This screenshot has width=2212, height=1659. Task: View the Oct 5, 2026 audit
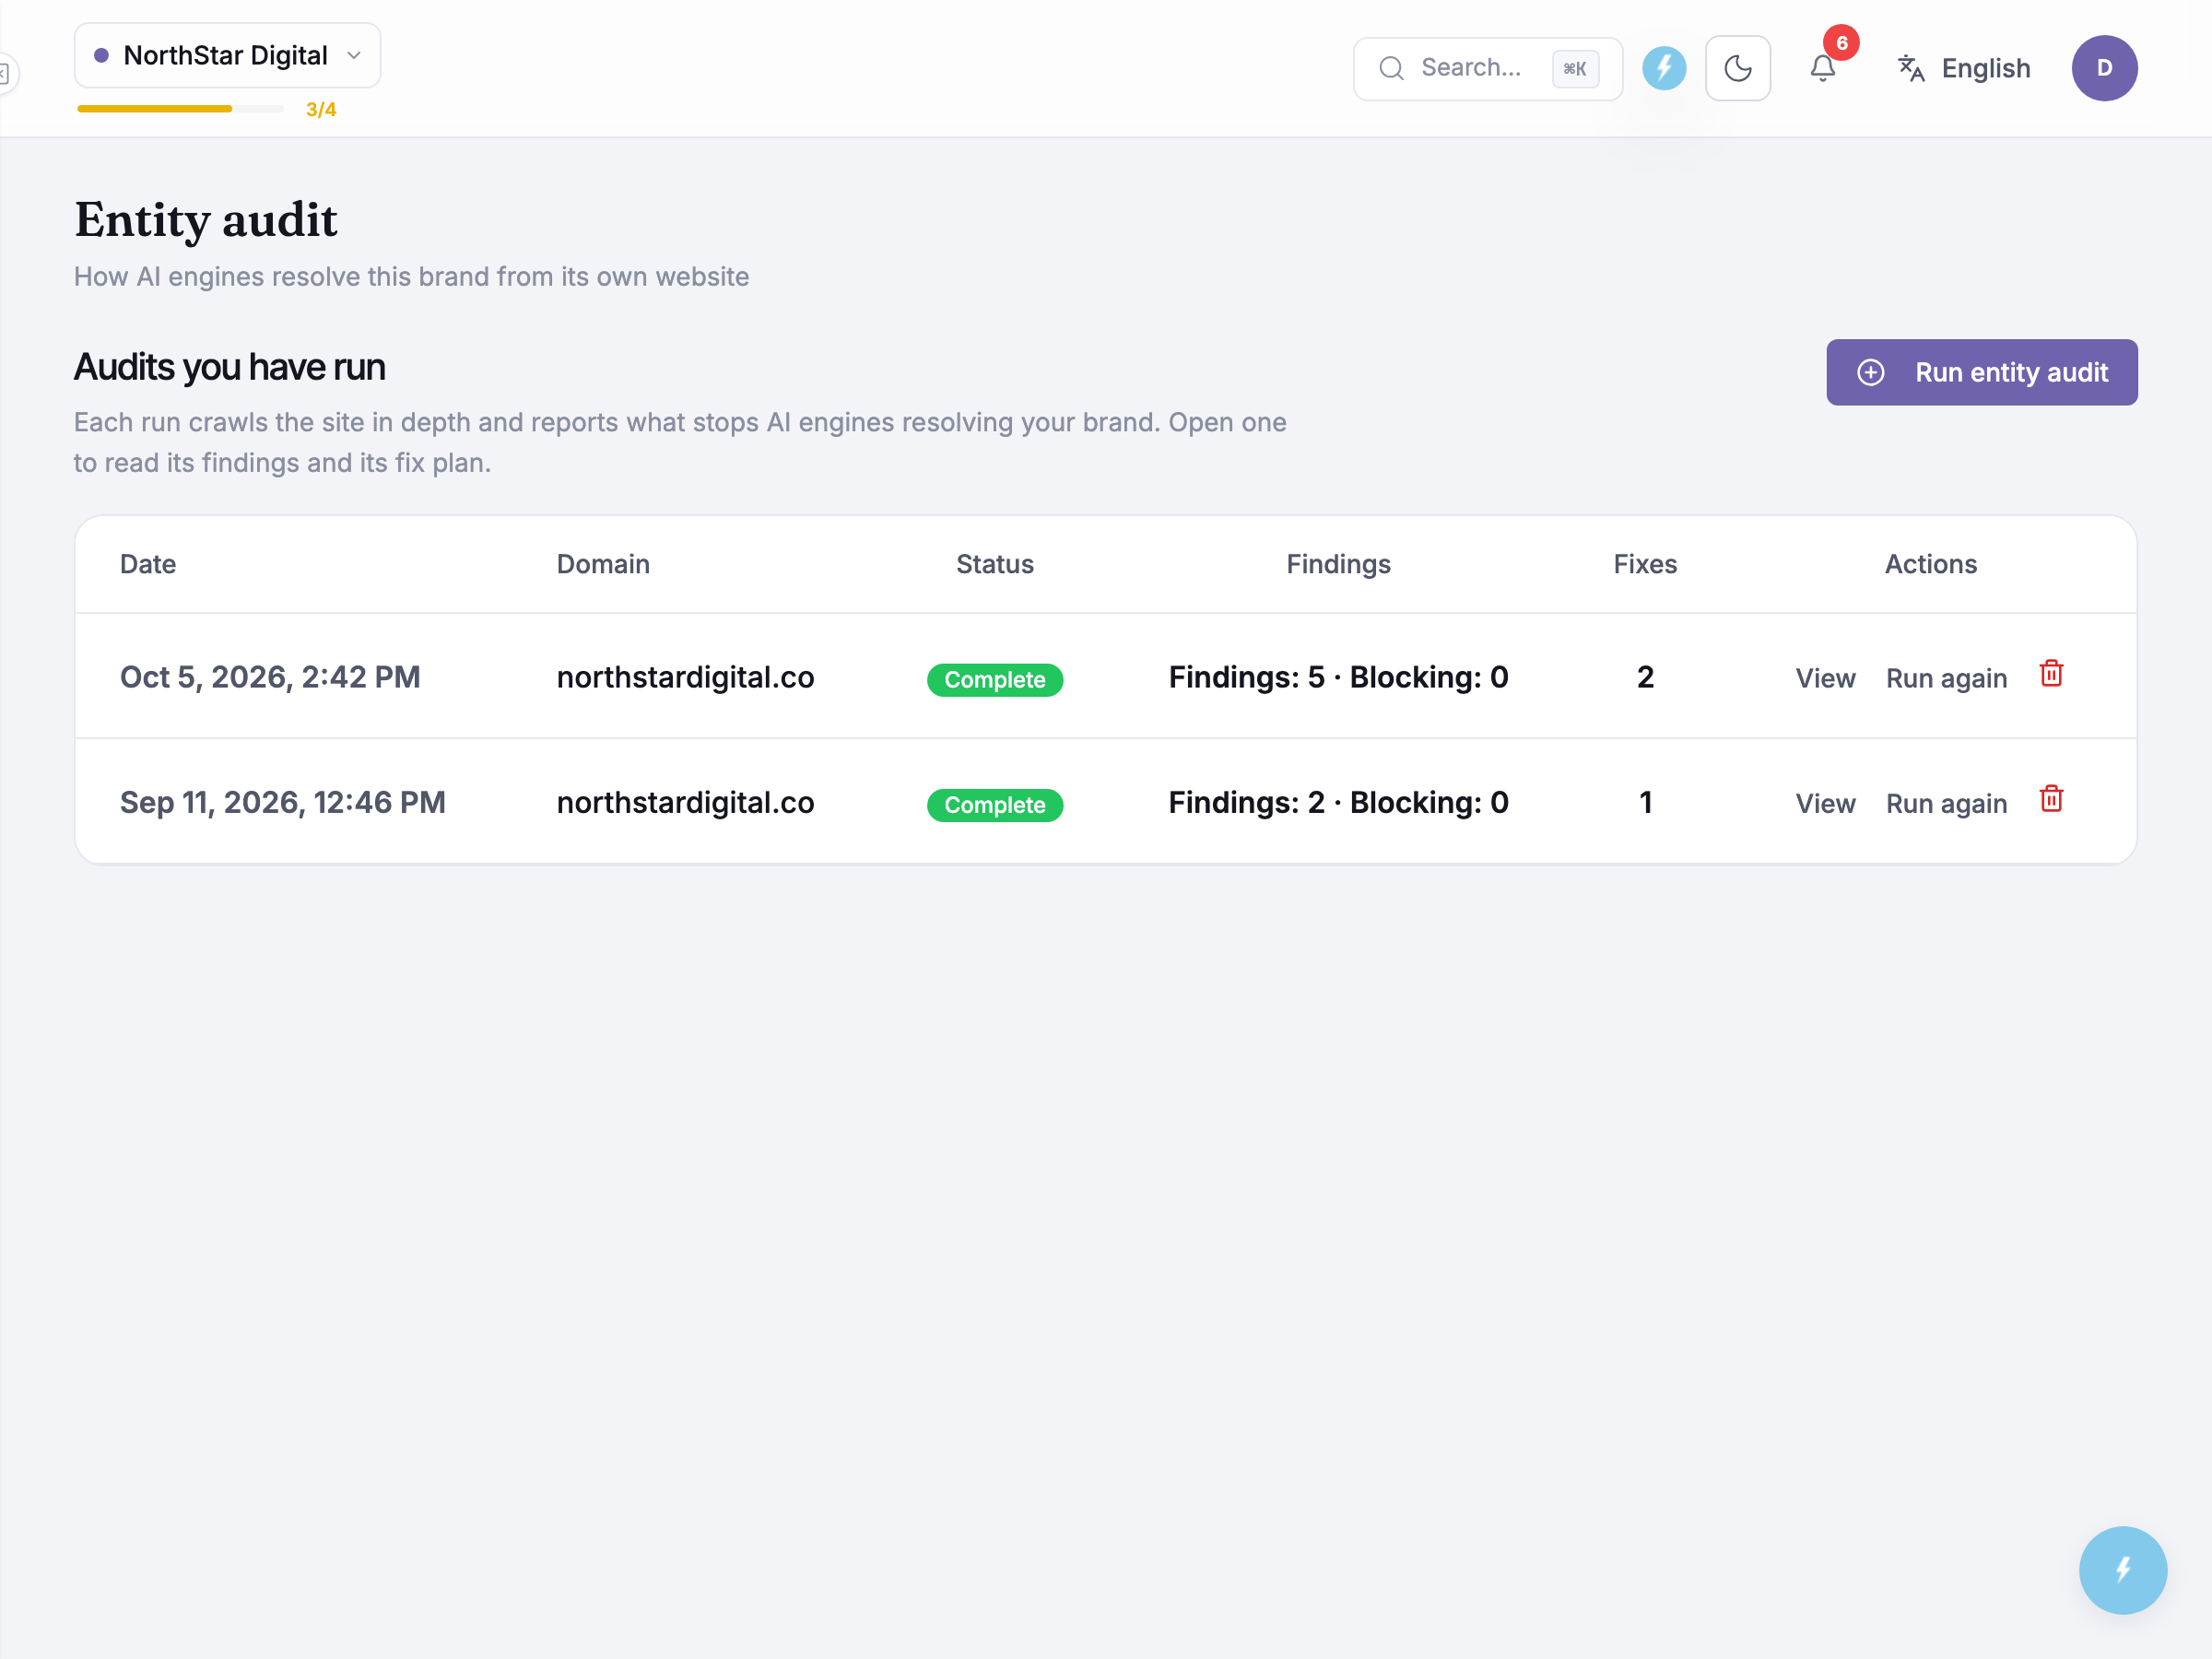(x=1824, y=678)
